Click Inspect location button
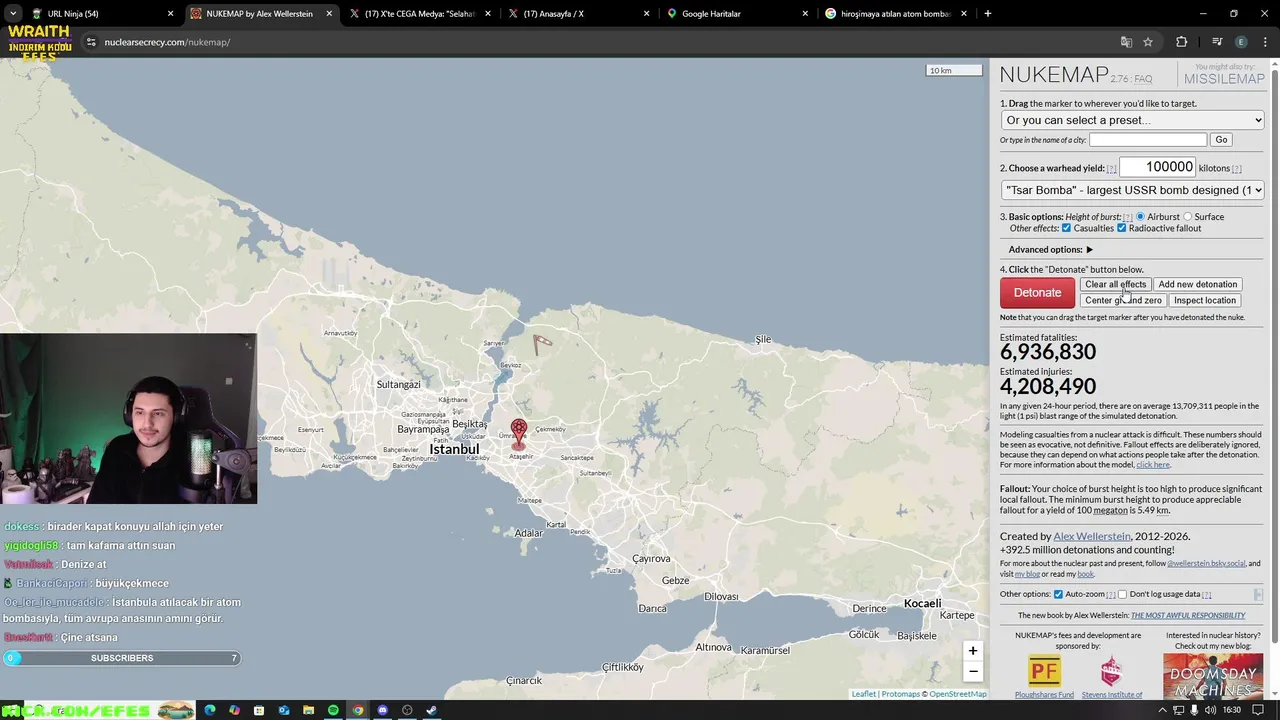1280x720 pixels. coord(1204,300)
